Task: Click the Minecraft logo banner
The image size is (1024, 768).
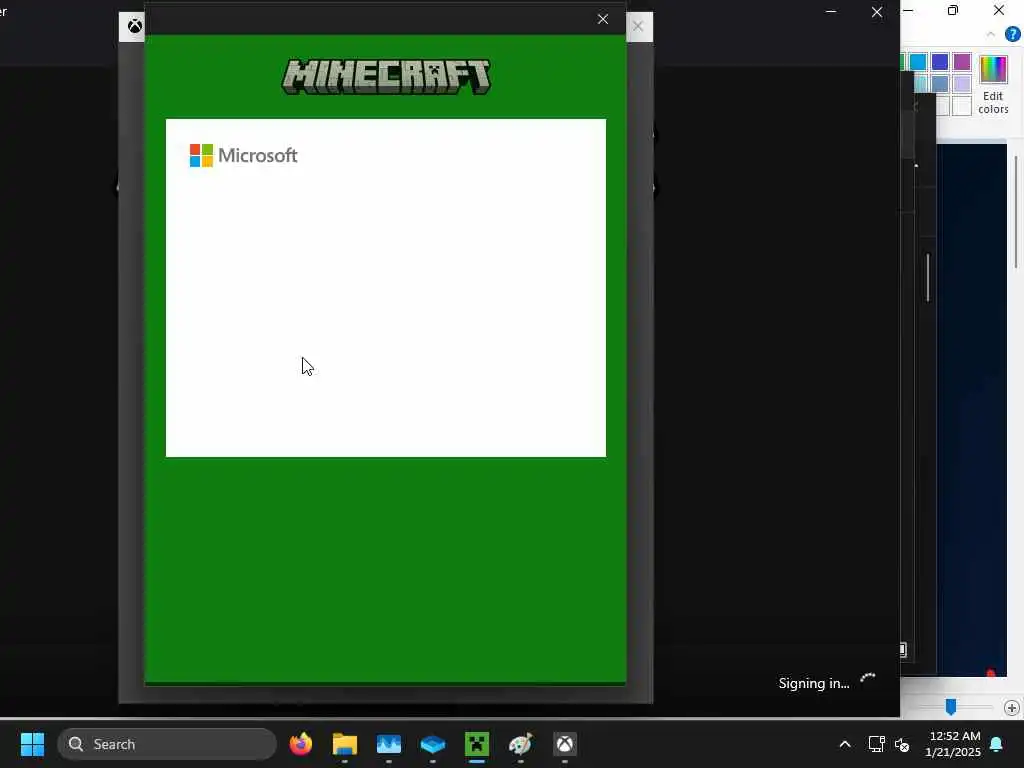Action: click(x=386, y=76)
